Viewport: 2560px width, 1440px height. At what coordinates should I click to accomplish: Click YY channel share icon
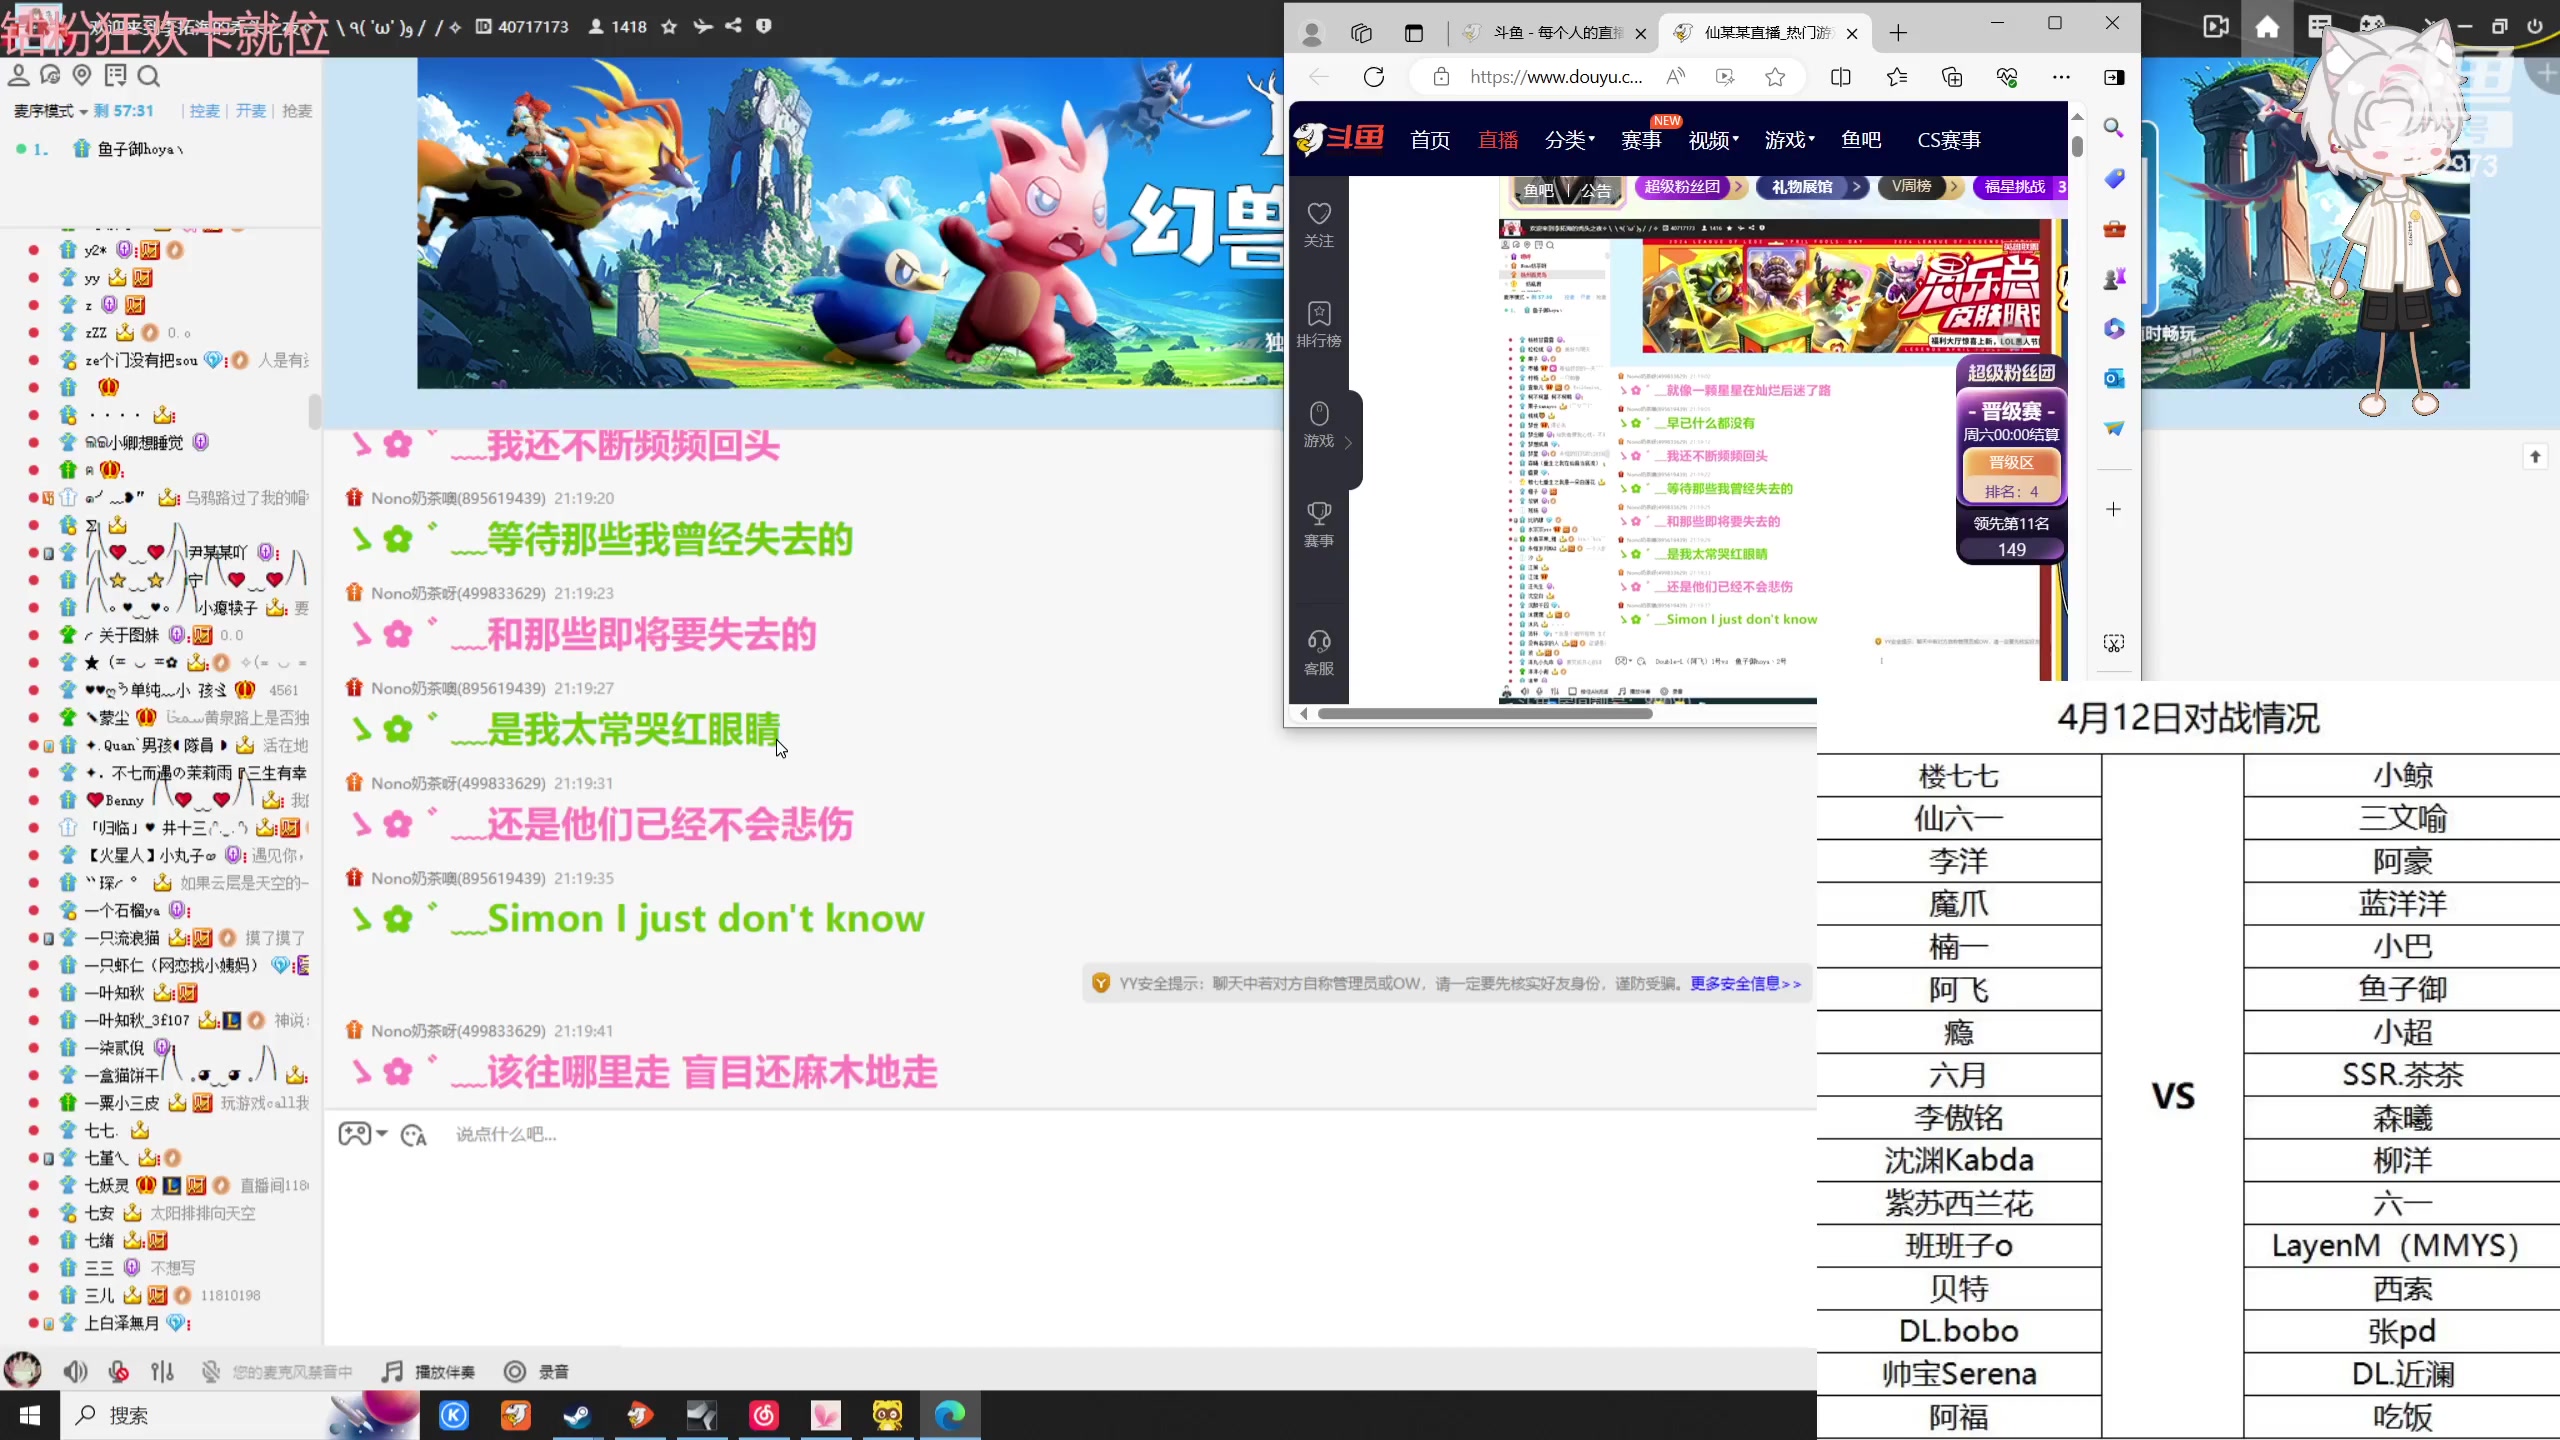point(733,26)
